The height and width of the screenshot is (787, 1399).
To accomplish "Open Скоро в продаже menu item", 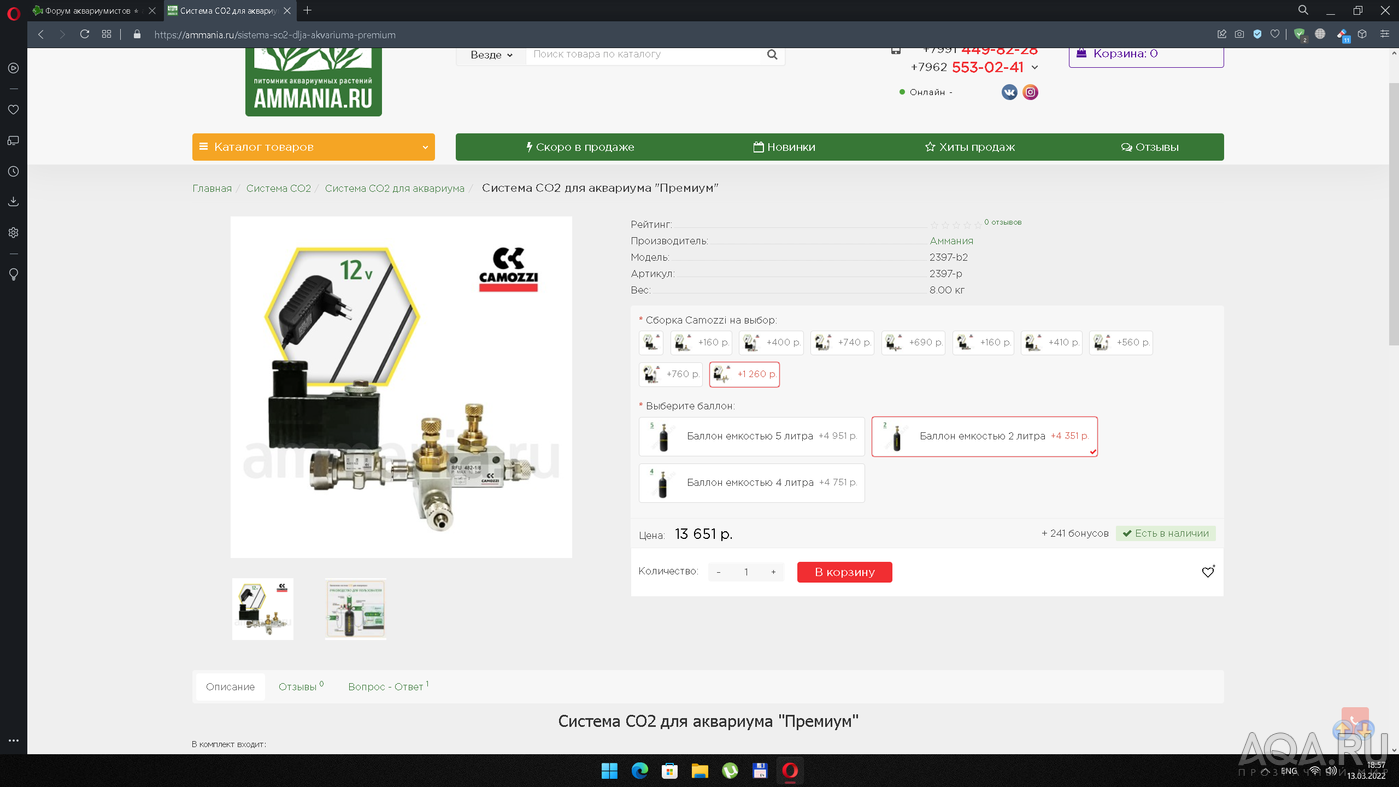I will point(580,147).
